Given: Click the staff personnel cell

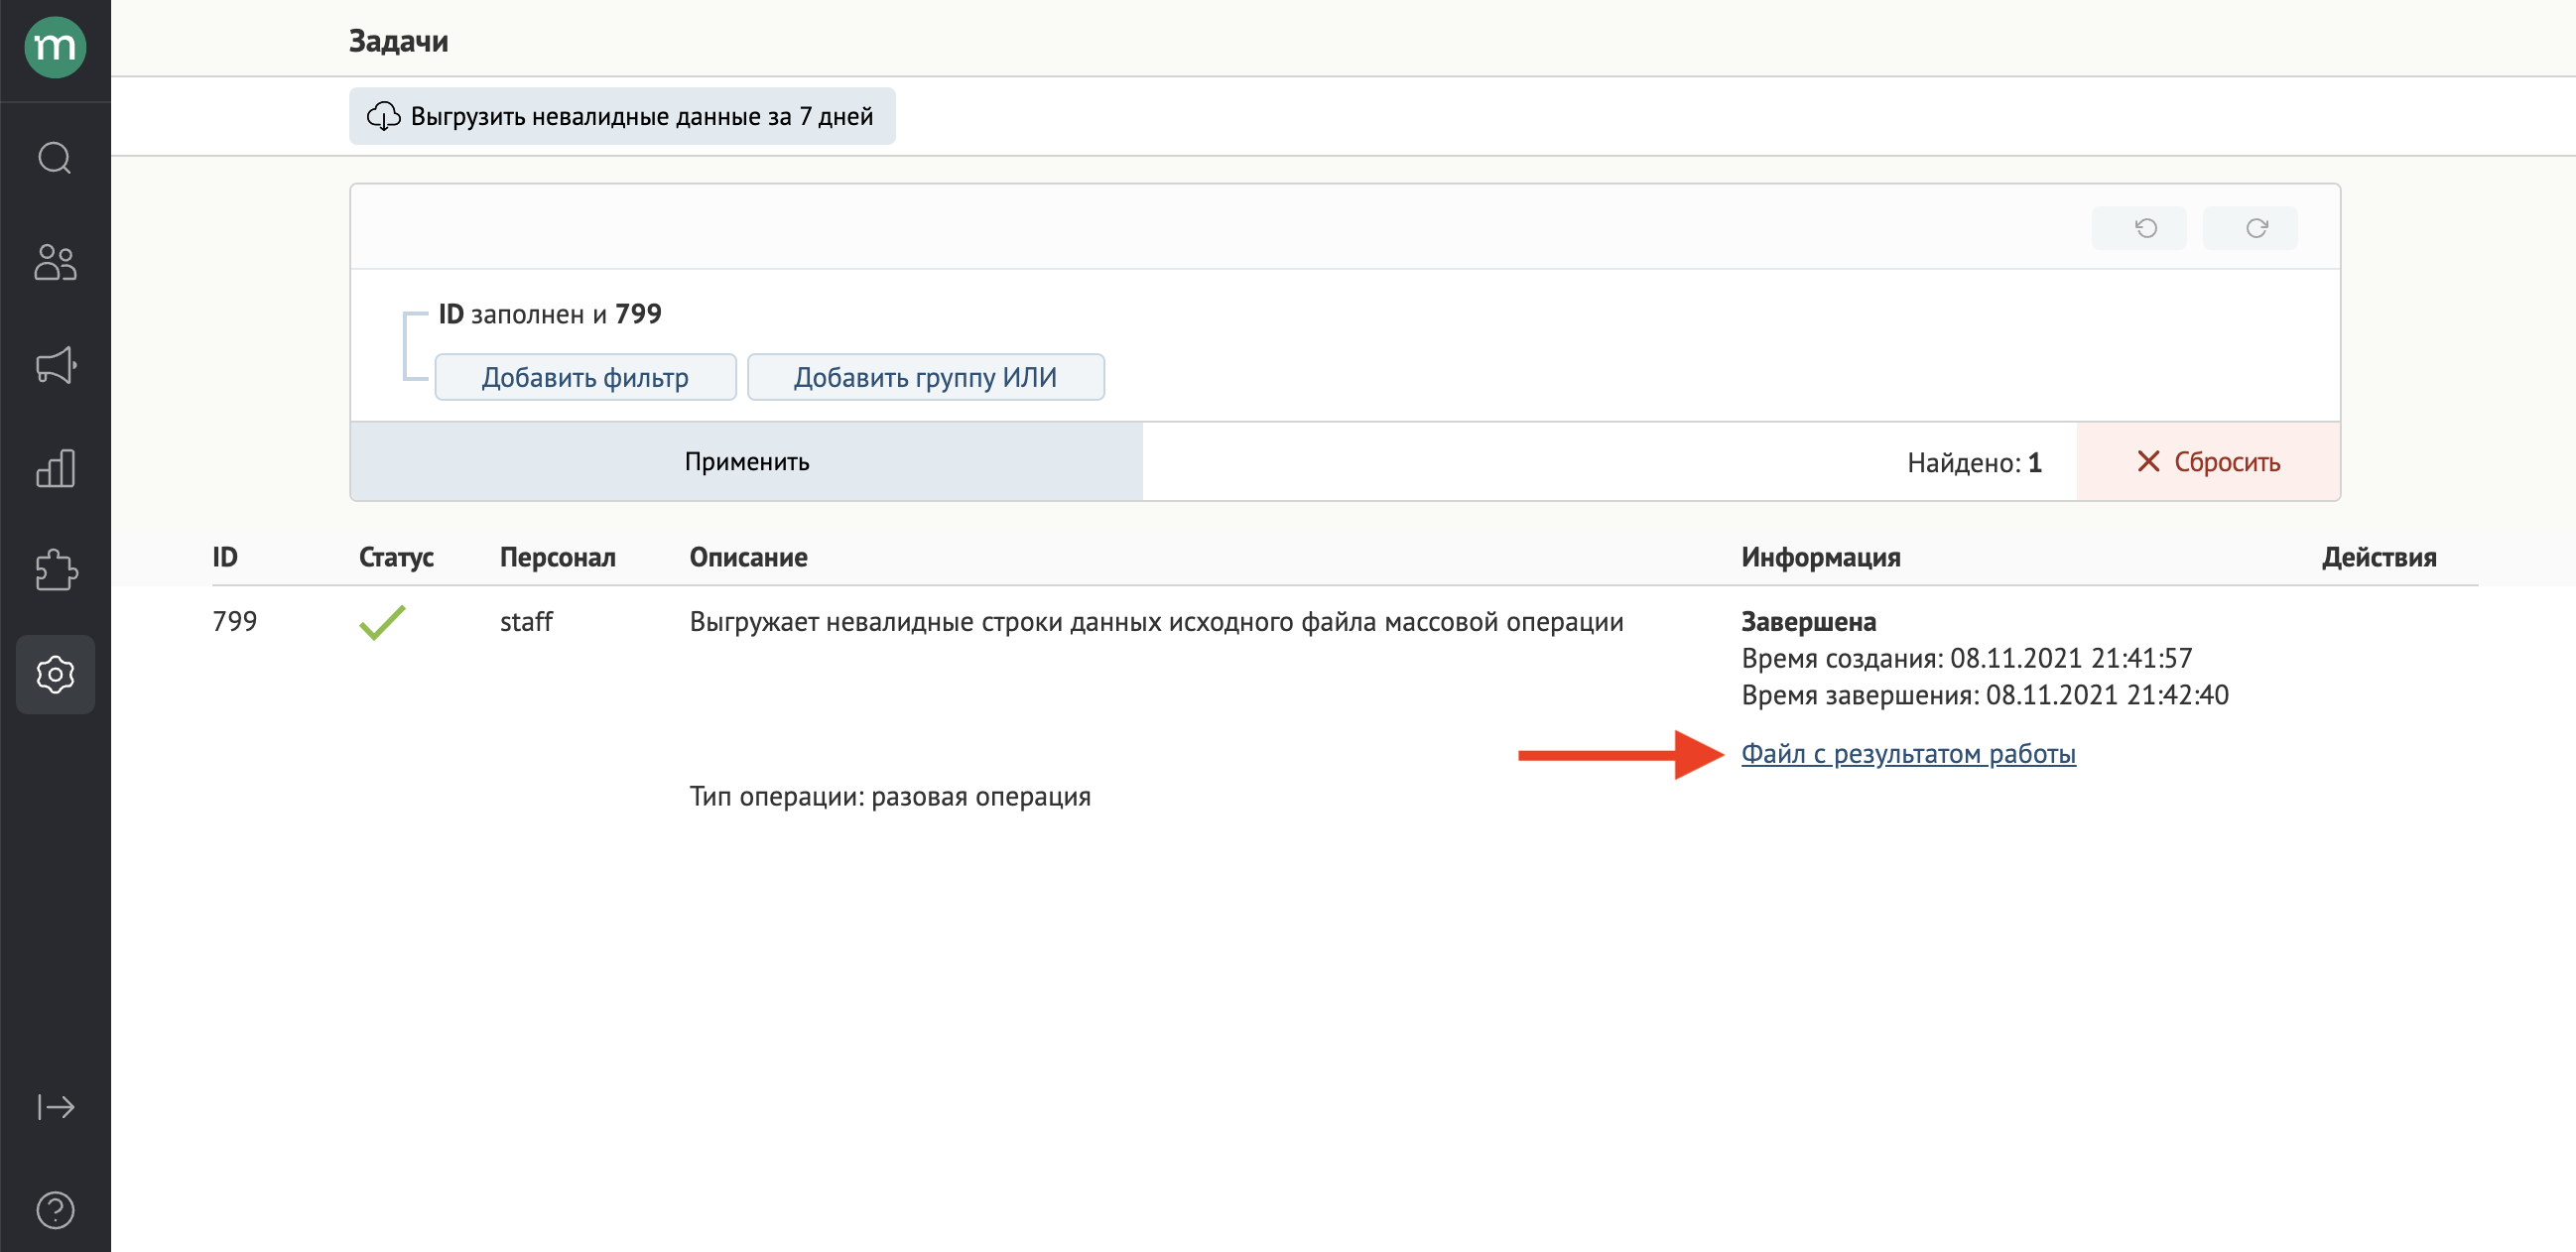Looking at the screenshot, I should (x=526, y=621).
